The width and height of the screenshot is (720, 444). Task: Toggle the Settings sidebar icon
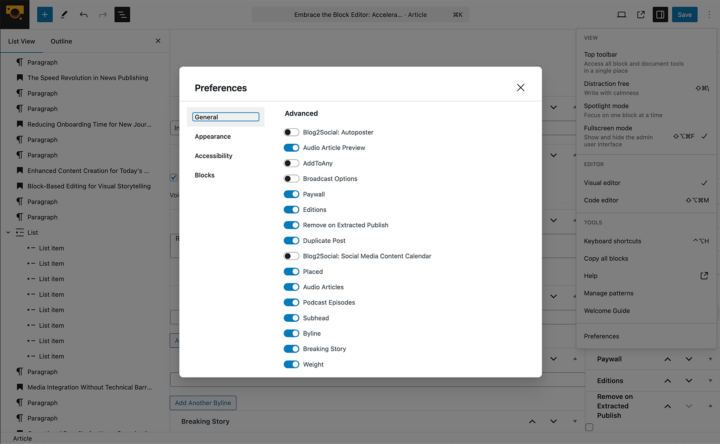pos(660,15)
